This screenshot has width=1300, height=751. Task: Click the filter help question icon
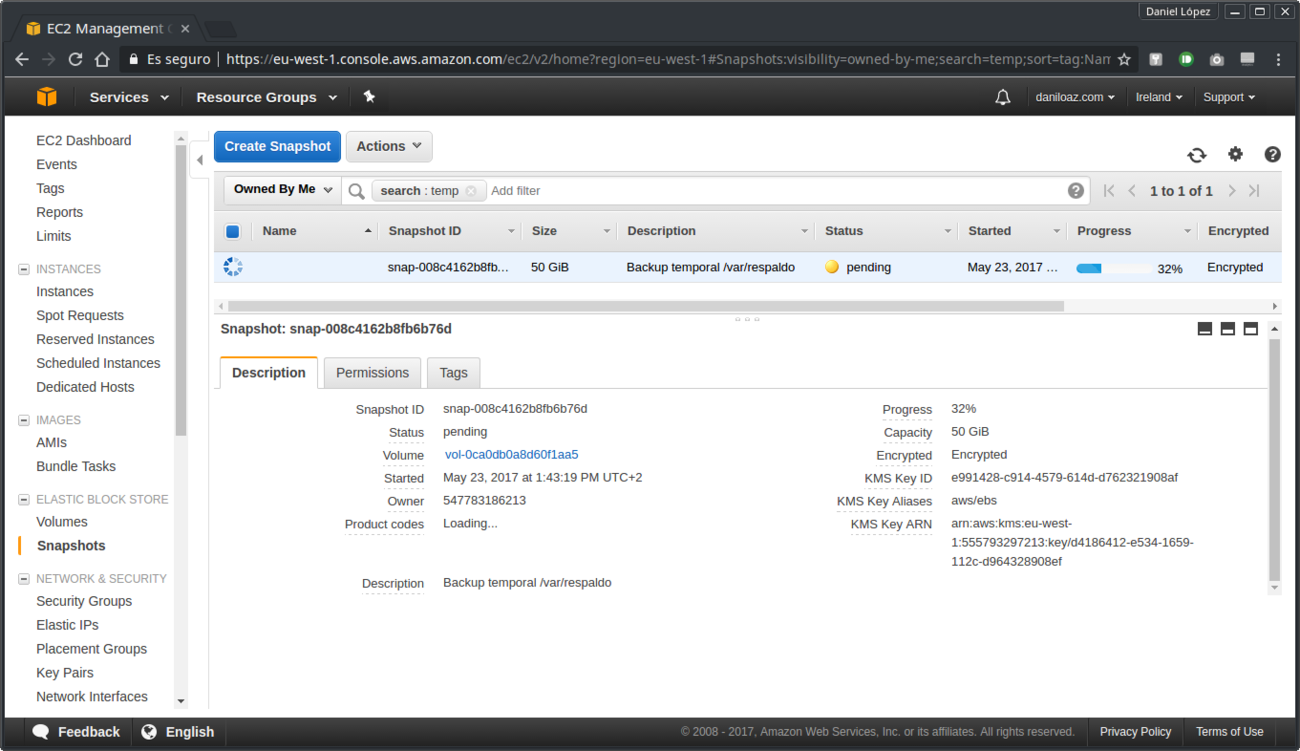1076,190
